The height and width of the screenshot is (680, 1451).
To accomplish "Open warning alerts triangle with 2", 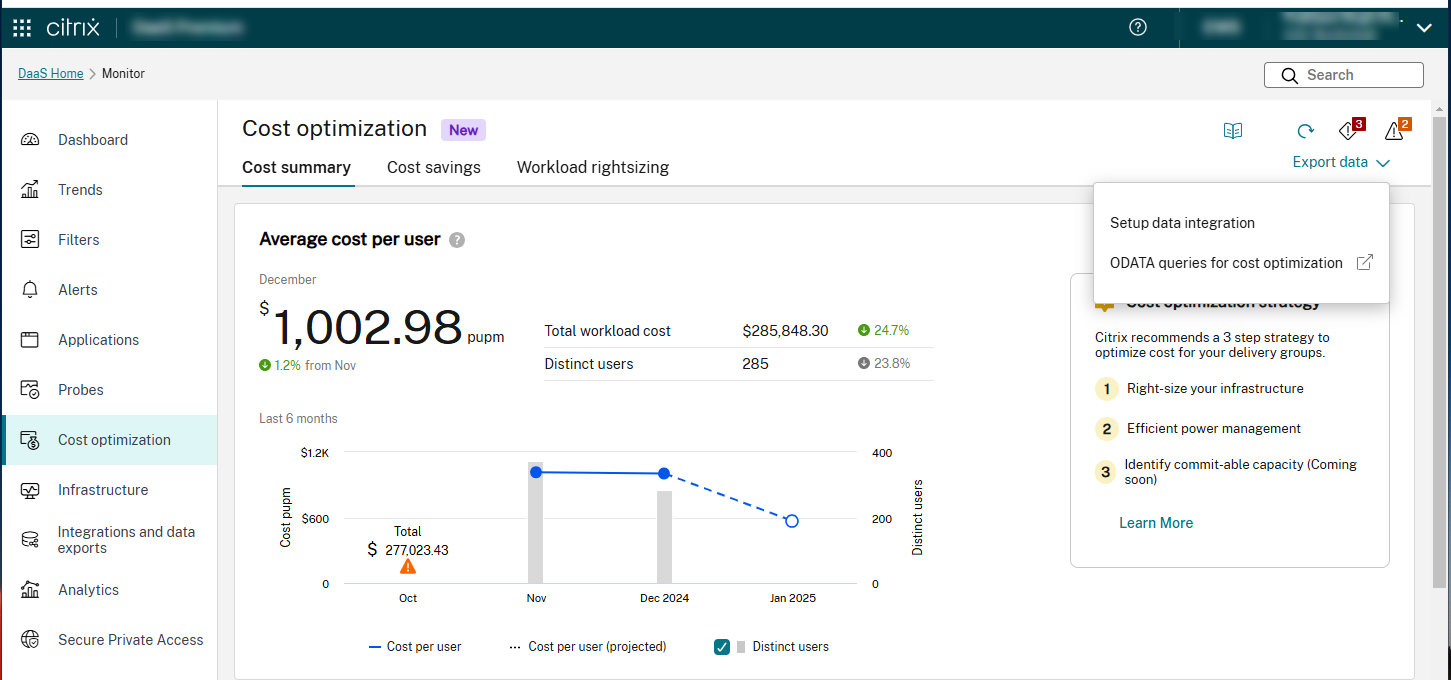I will (1394, 131).
